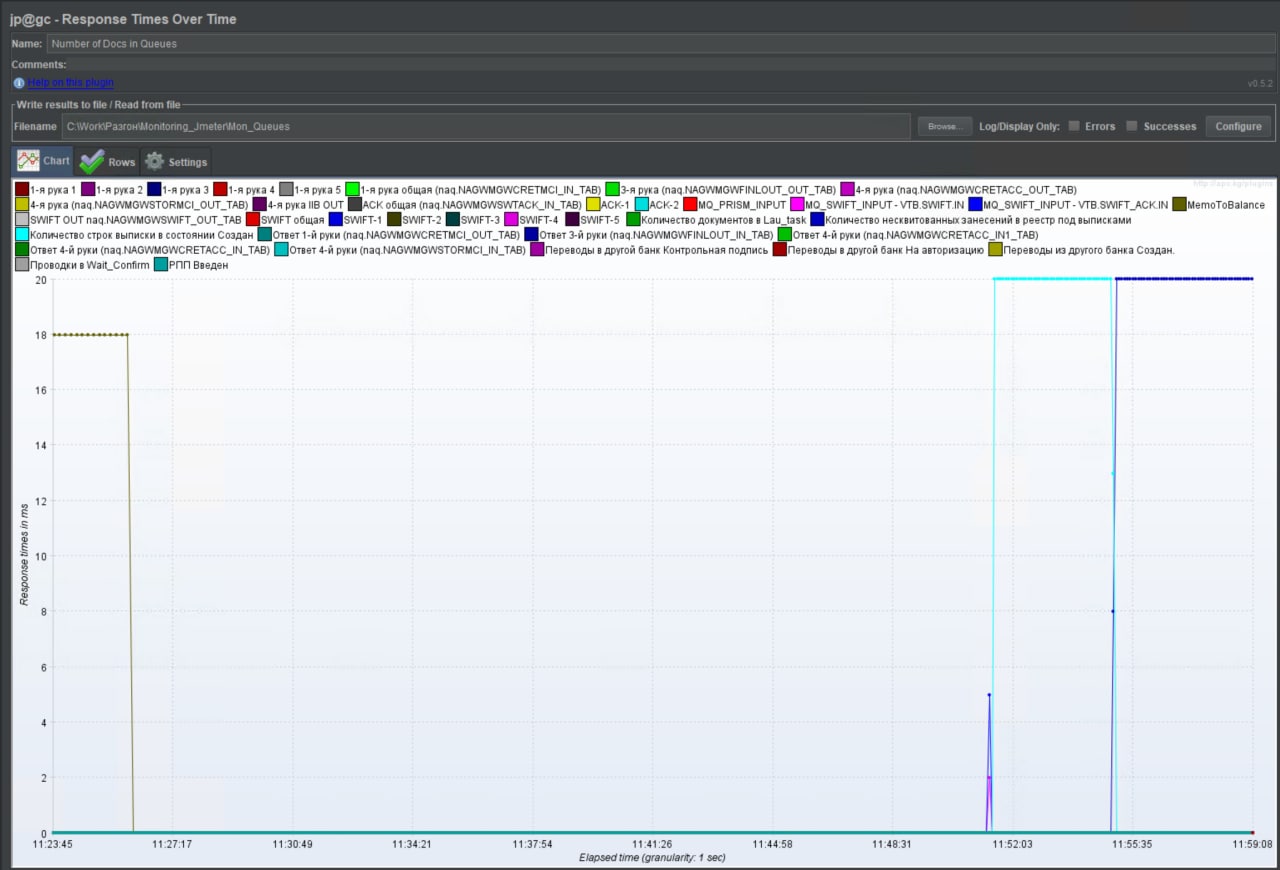This screenshot has width=1280, height=870.
Task: Click the ACK-2 cyan legend swatch
Action: click(641, 205)
